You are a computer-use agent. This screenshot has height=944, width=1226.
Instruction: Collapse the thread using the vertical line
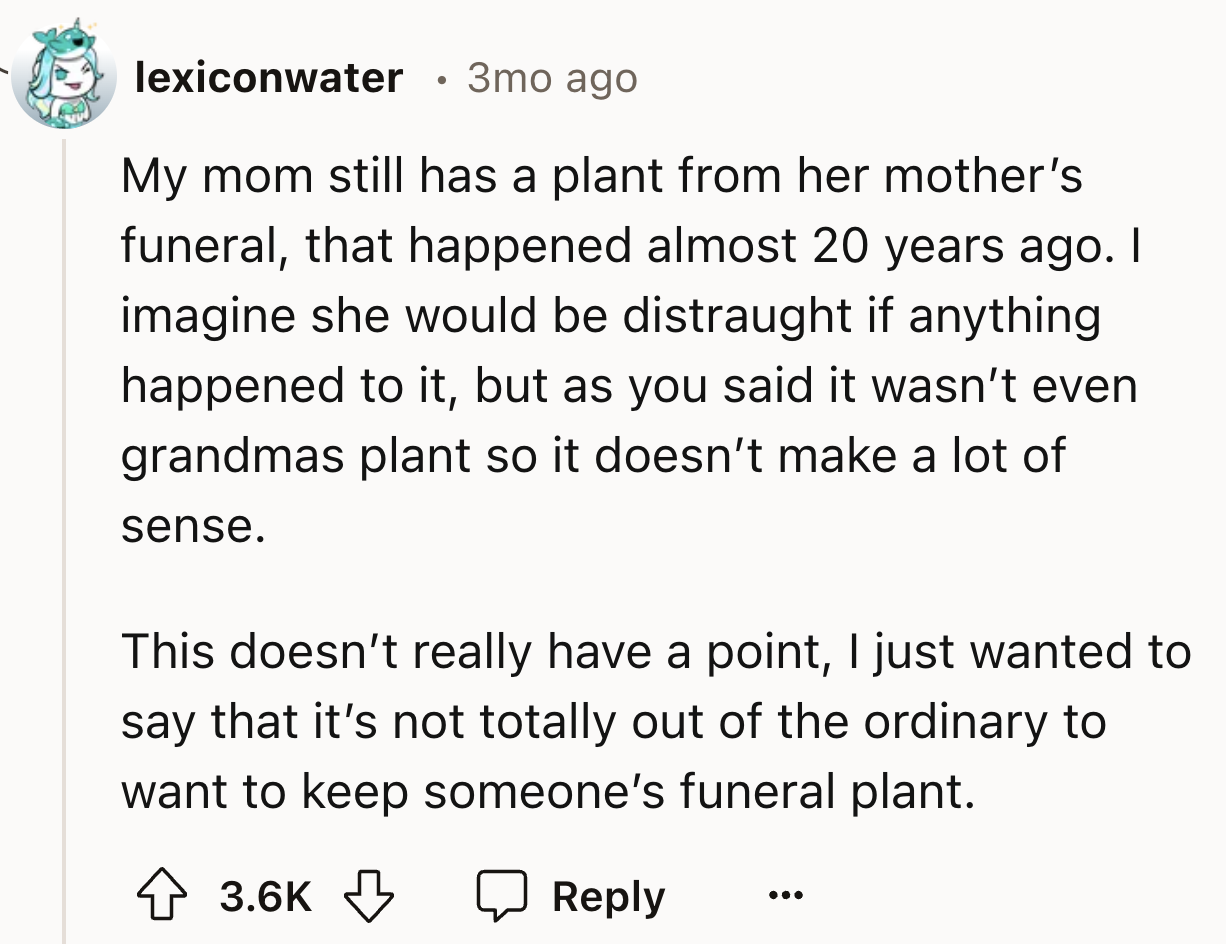(x=65, y=540)
